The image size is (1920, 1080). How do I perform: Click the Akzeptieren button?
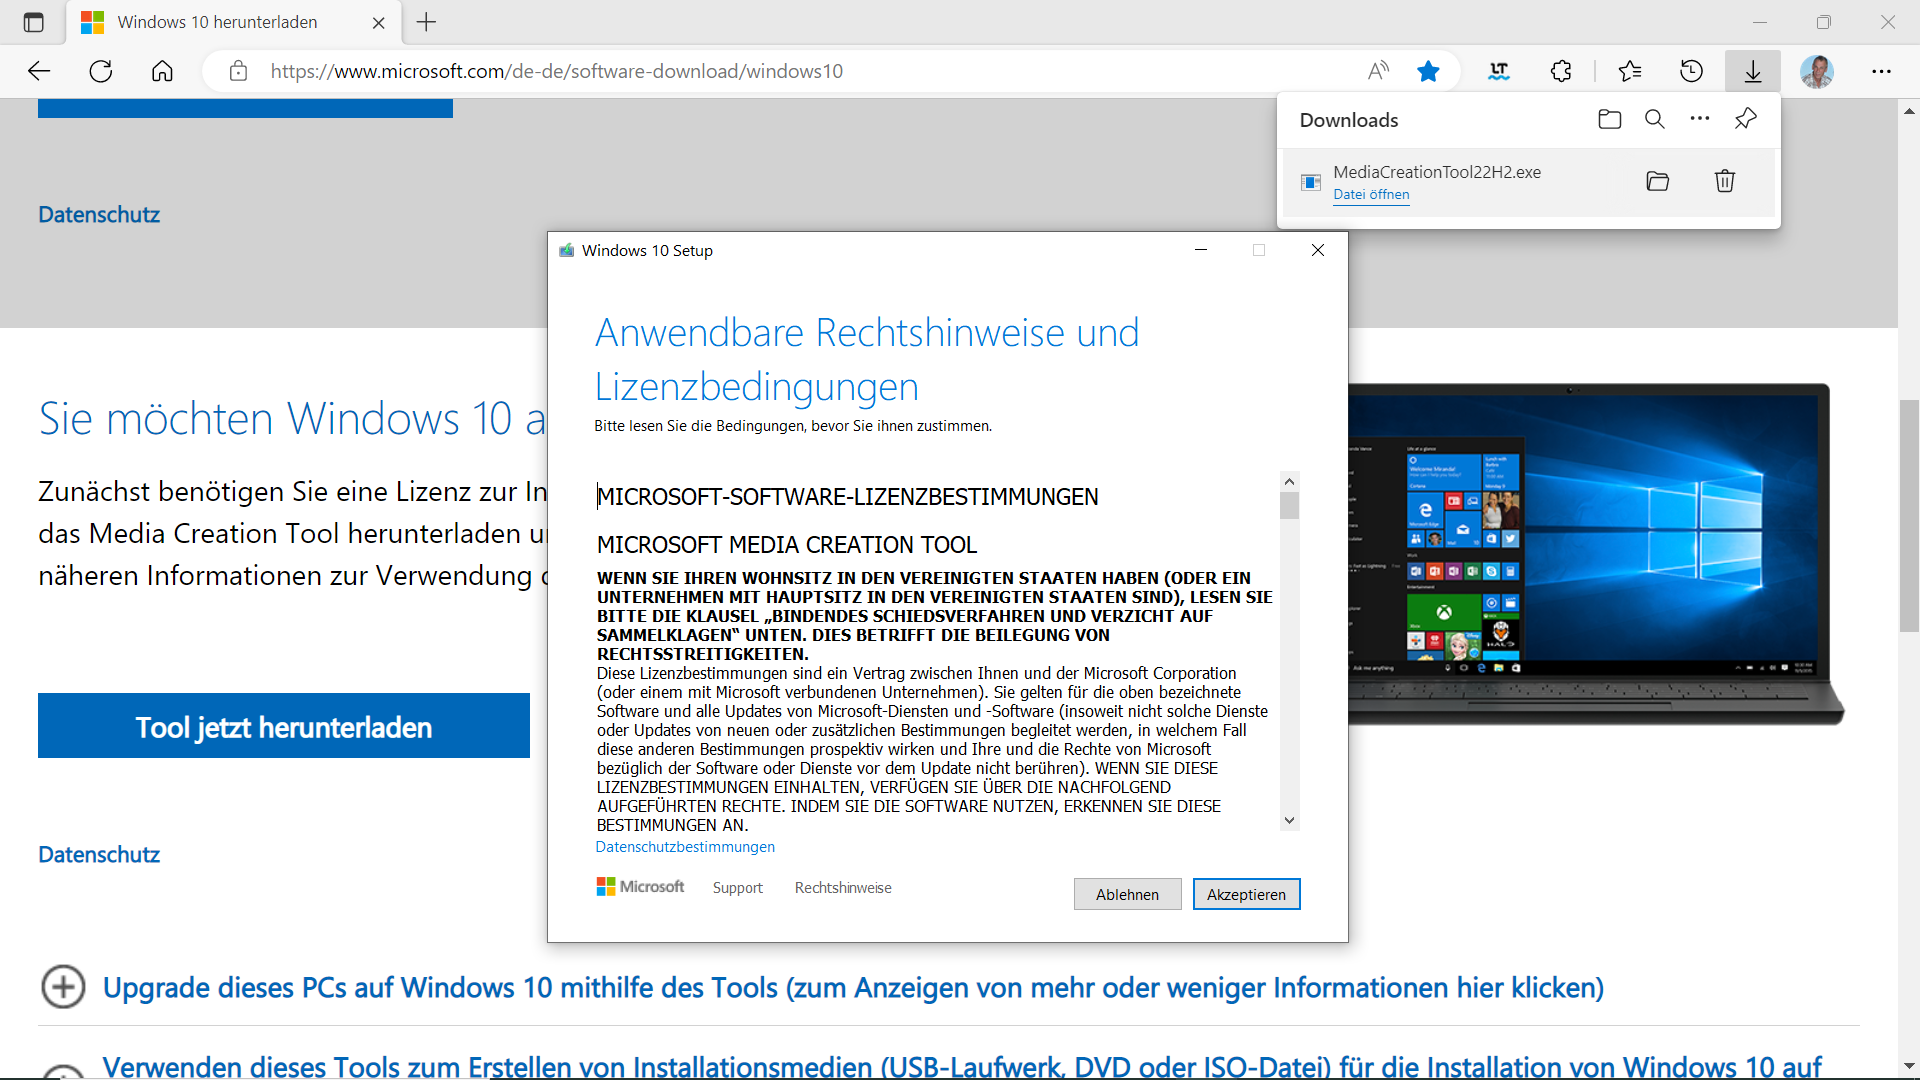click(x=1246, y=894)
